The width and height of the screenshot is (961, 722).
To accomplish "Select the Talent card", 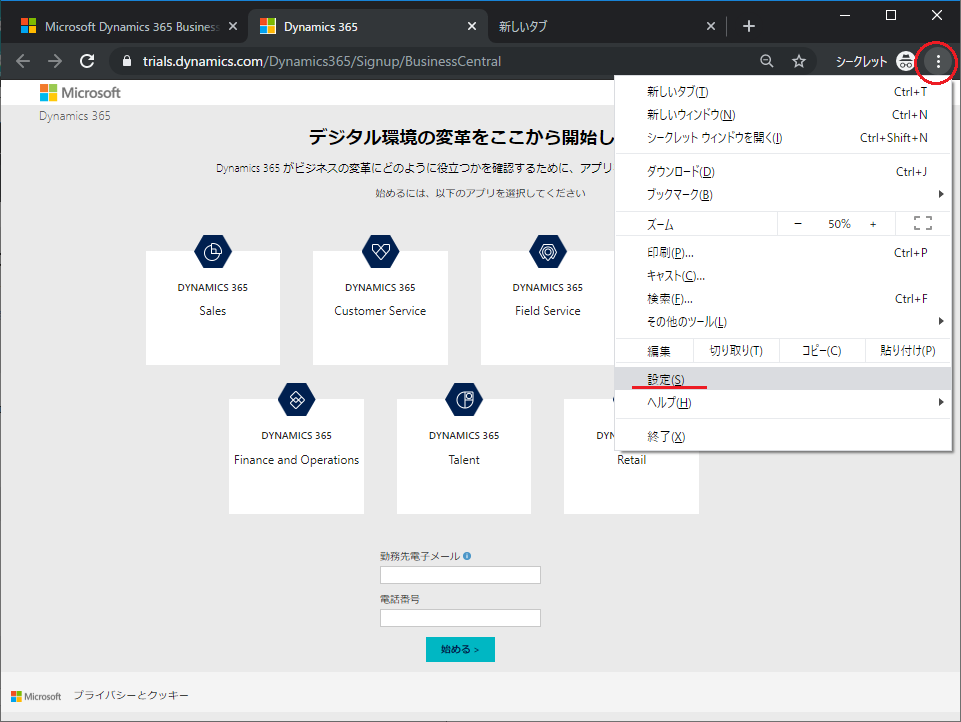I will tap(464, 457).
